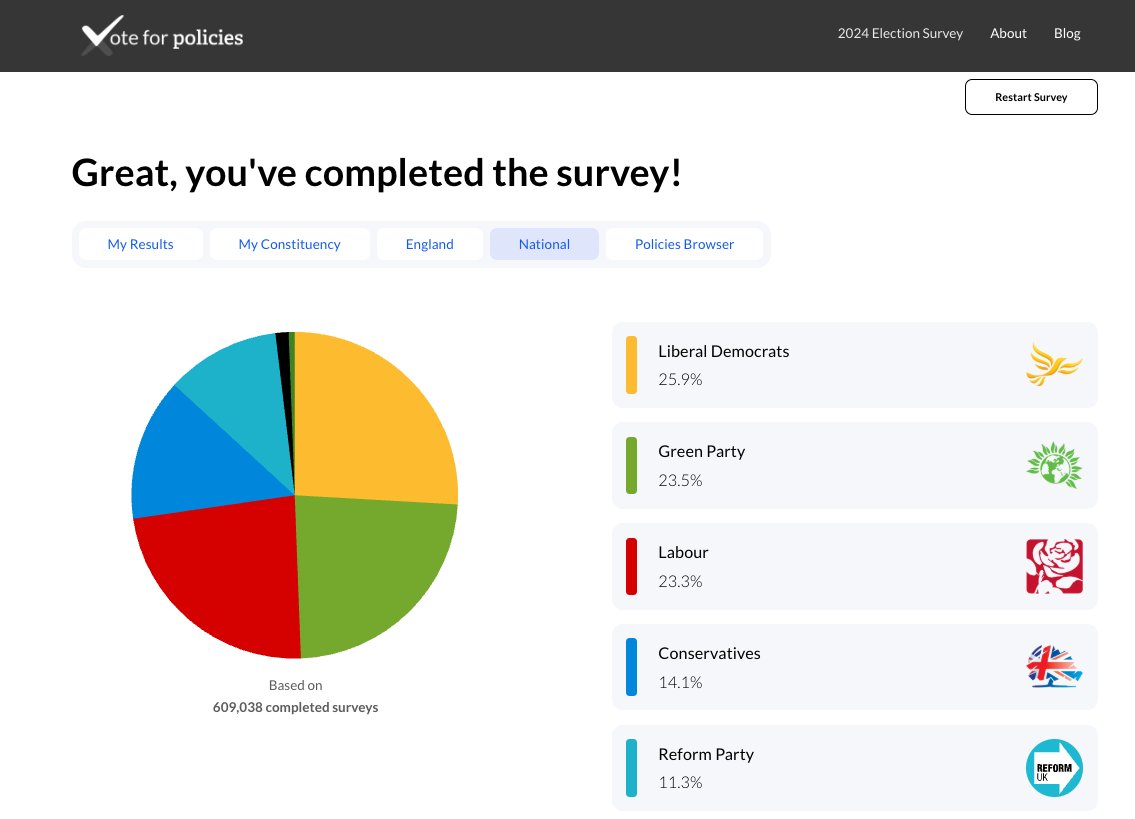Open the Blog link
Viewport: 1135px width, 819px height.
(x=1066, y=33)
